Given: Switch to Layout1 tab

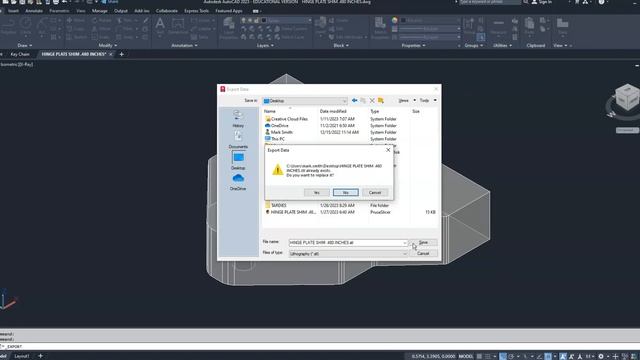Looking at the screenshot, I should click(x=22, y=356).
